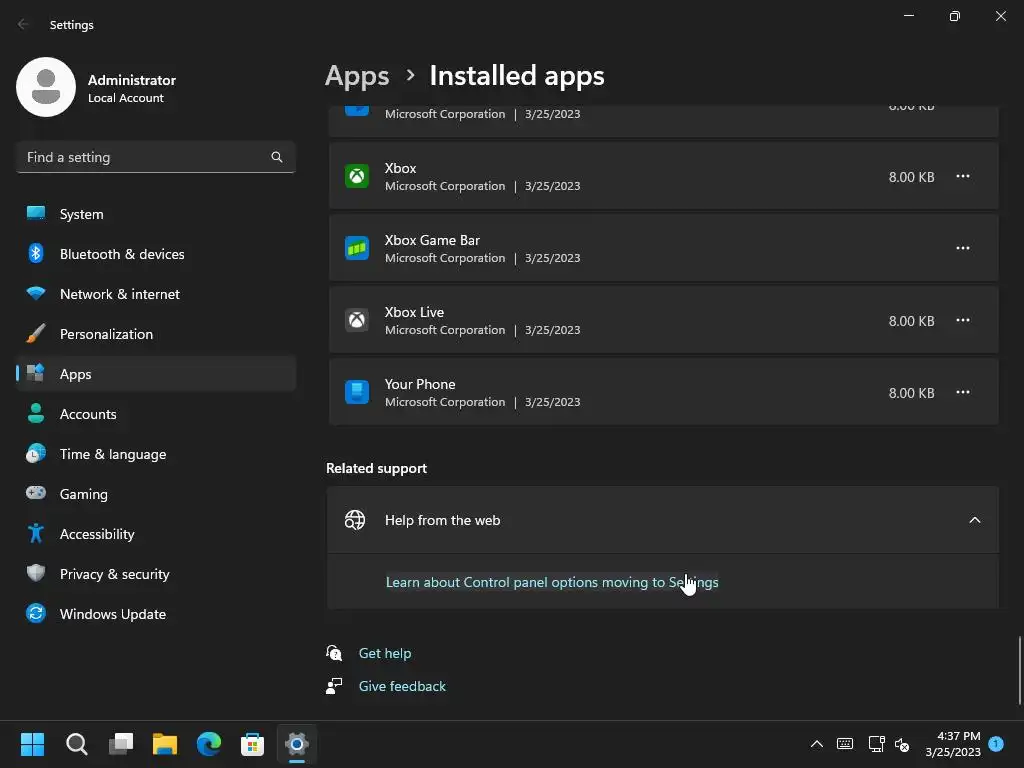Click the Get help link

click(384, 653)
